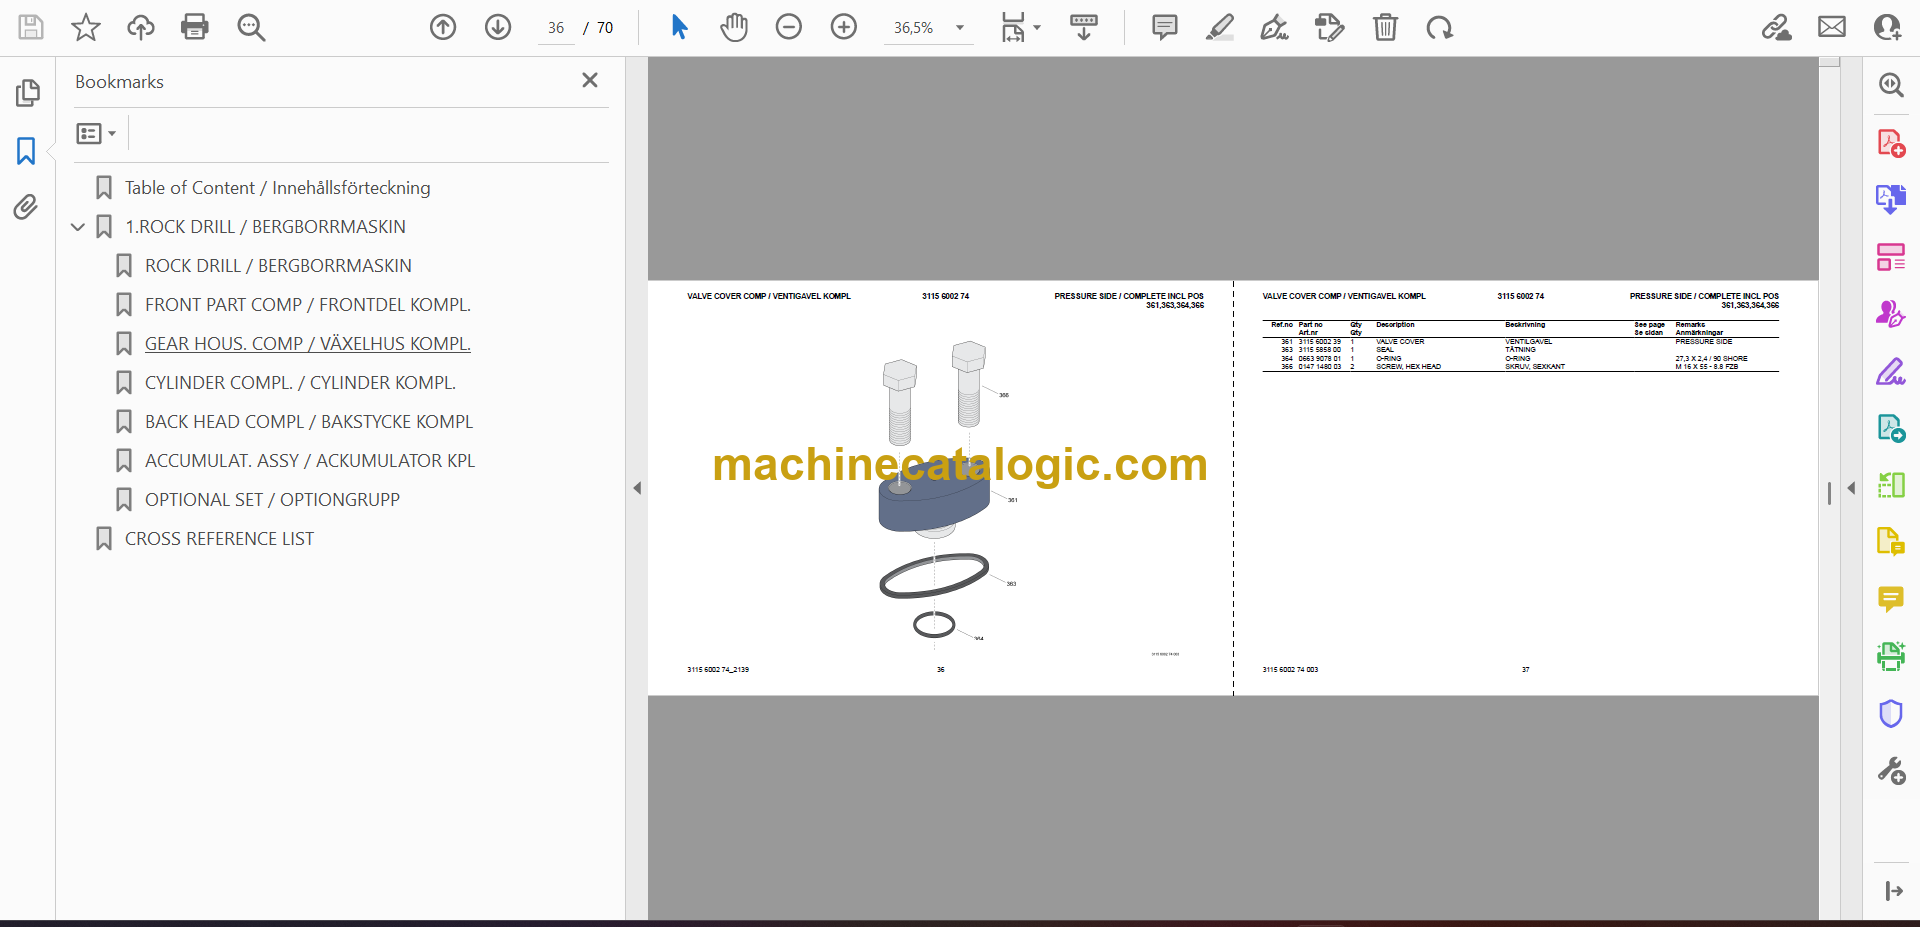Image resolution: width=1920 pixels, height=927 pixels.
Task: Add document to favorites with star icon
Action: click(x=86, y=27)
